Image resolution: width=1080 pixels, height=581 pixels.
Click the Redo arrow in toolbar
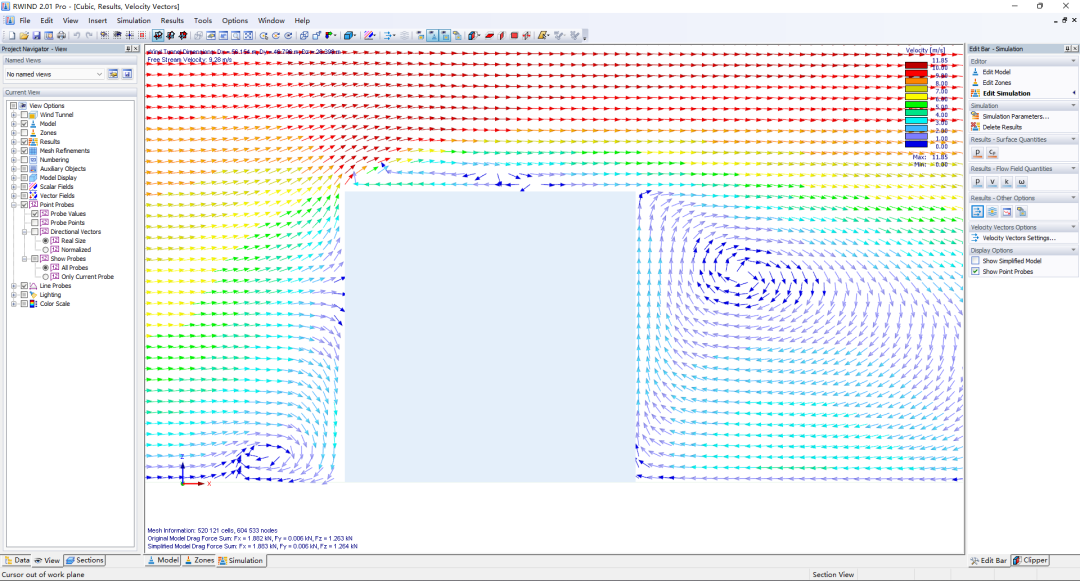(x=89, y=35)
